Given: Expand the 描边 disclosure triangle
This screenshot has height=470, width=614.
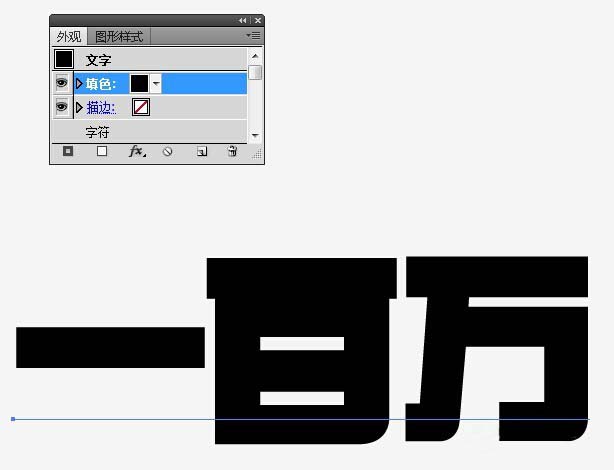Looking at the screenshot, I should (79, 107).
